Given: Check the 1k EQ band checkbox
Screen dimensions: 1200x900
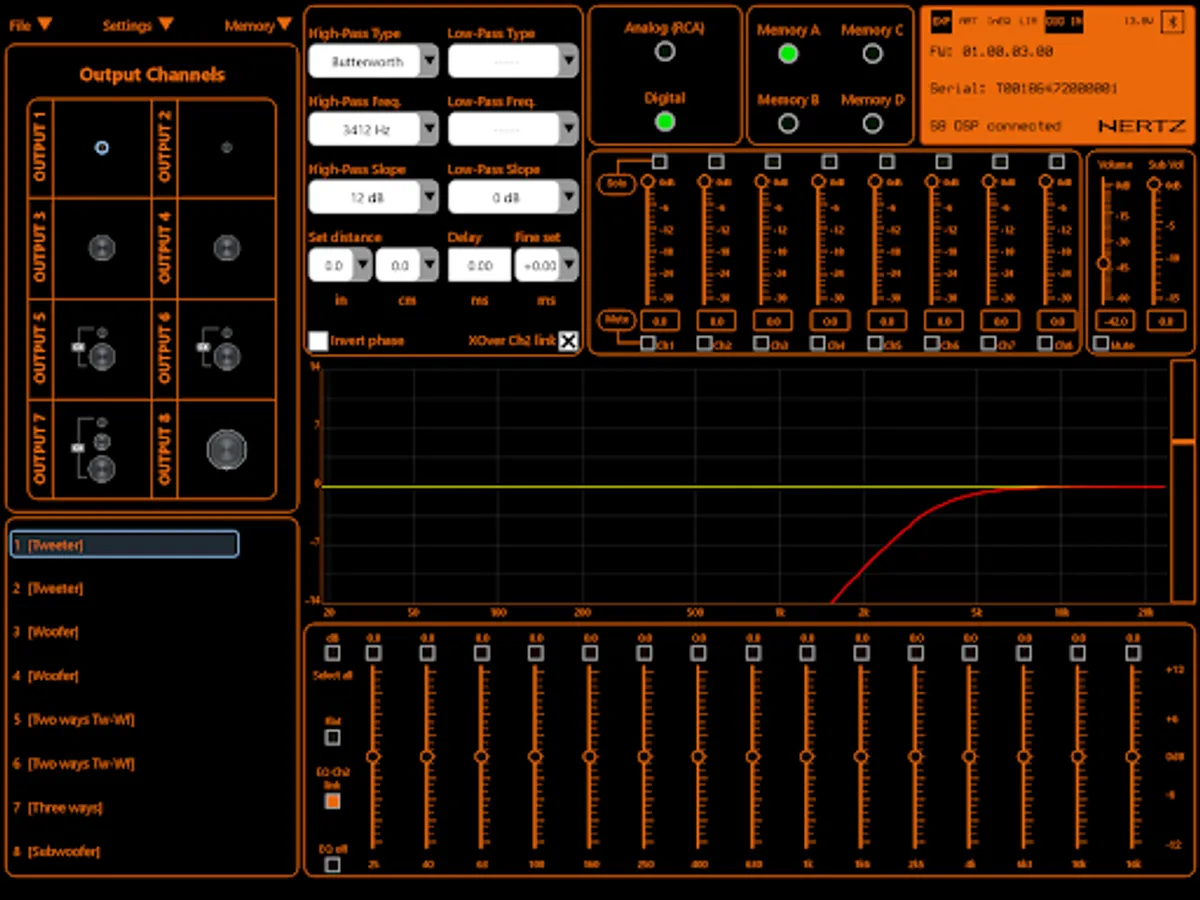Looking at the screenshot, I should (x=807, y=653).
